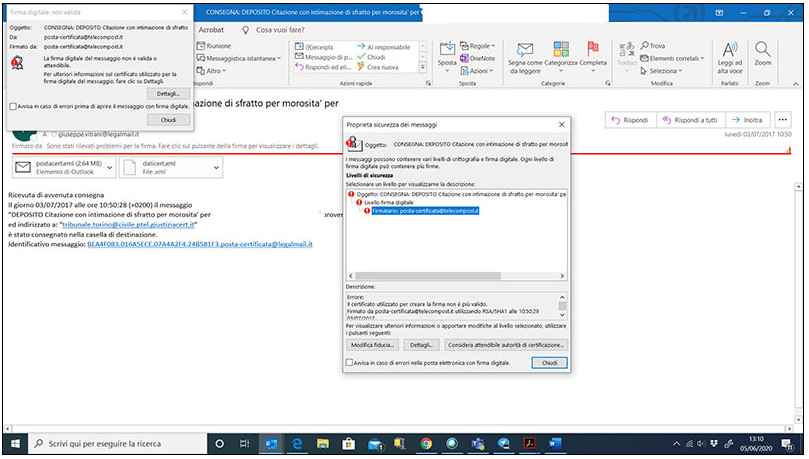Open the notification center icon
Image resolution: width=809 pixels, height=459 pixels.
(x=787, y=444)
